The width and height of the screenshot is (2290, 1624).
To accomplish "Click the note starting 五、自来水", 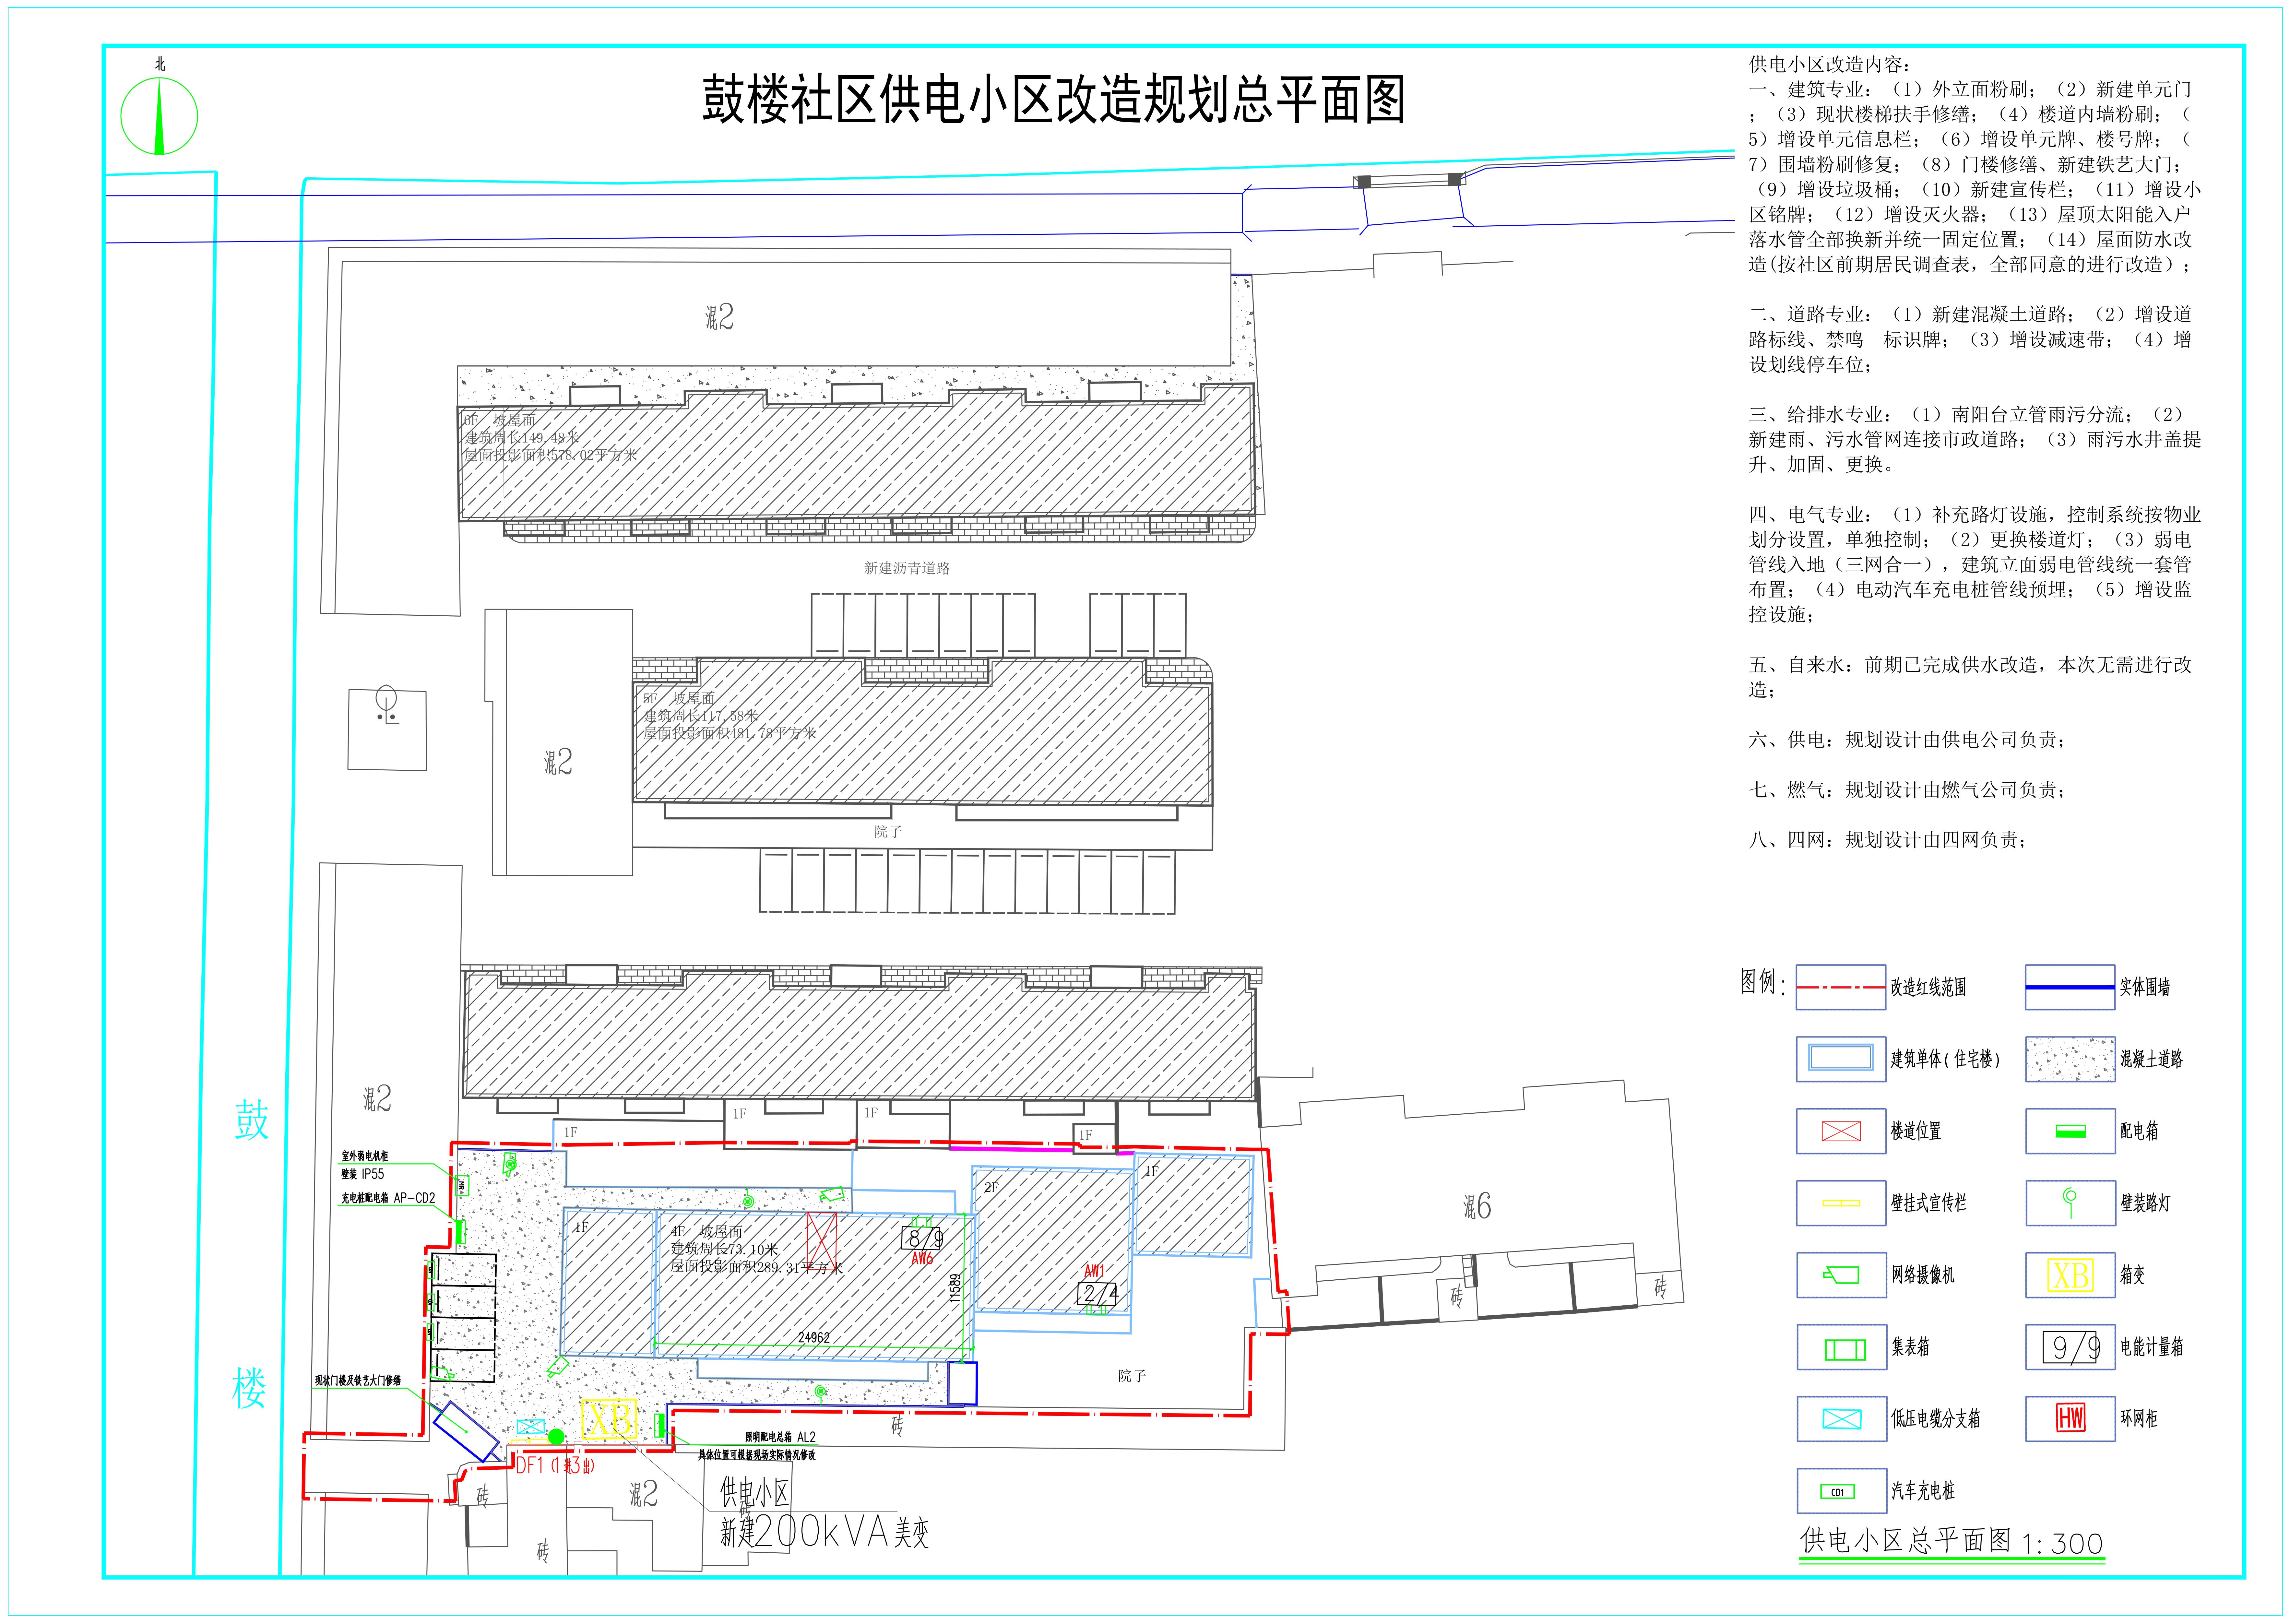I will (1970, 677).
